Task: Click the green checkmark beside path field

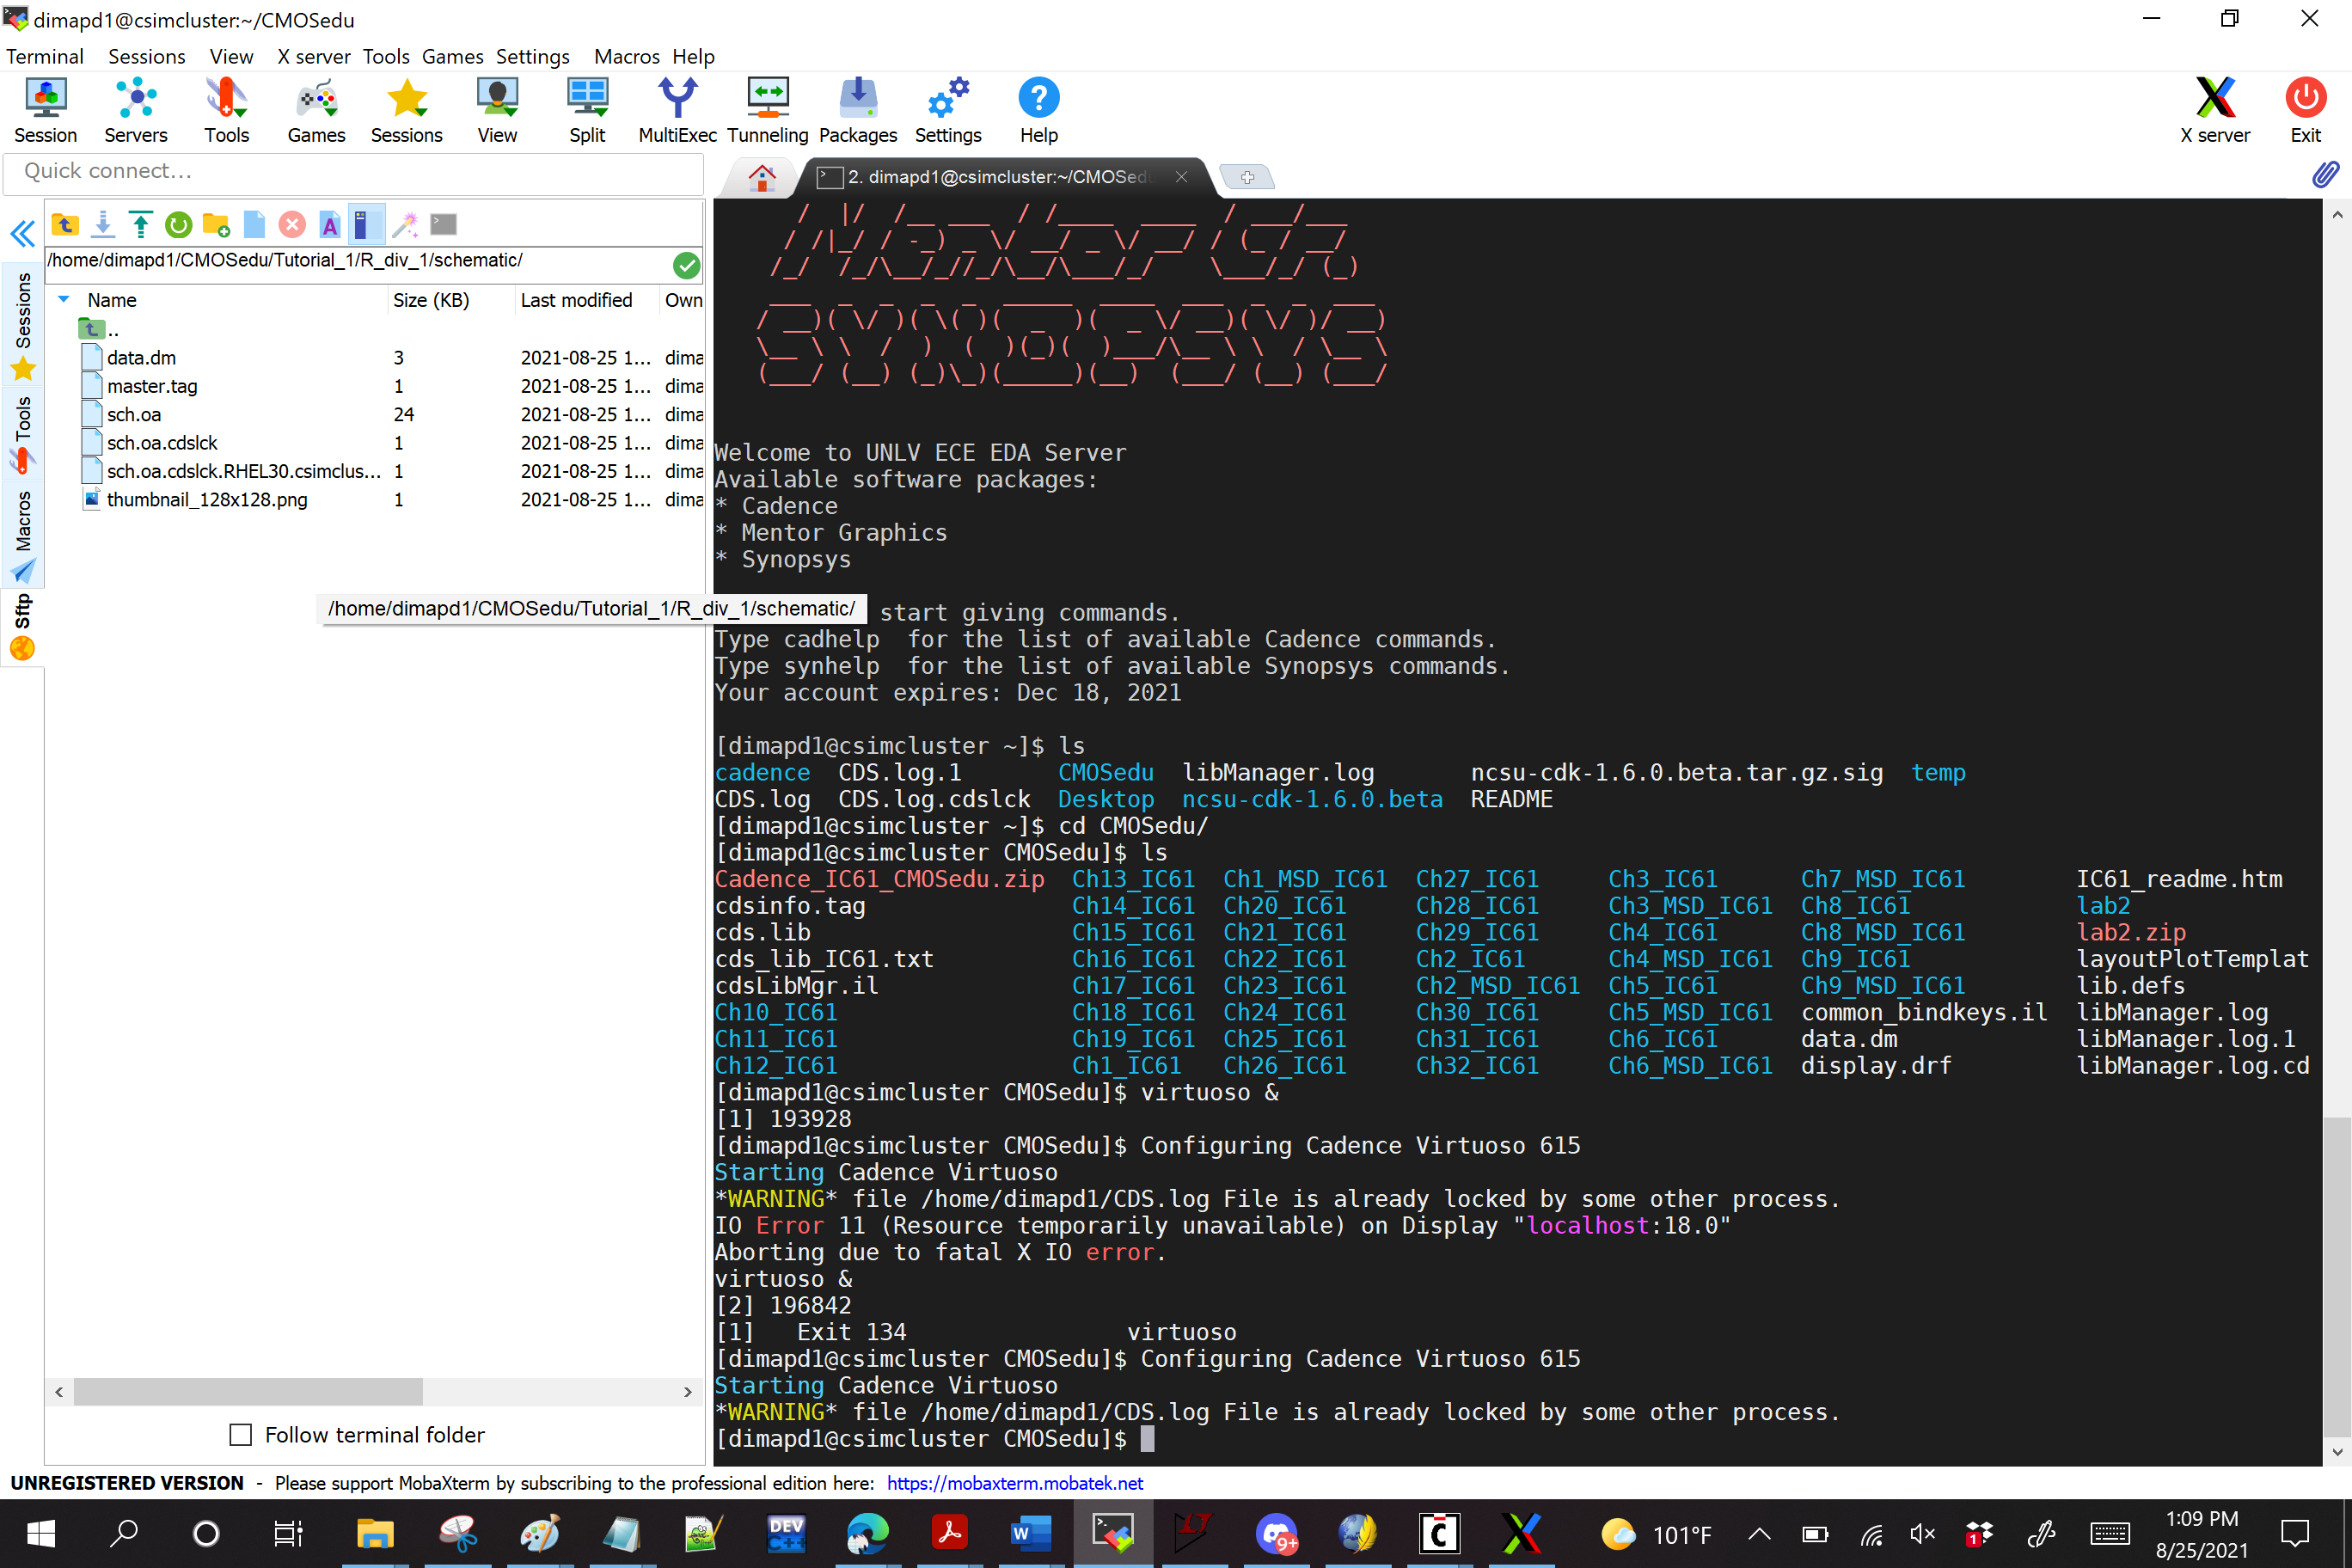Action: click(686, 265)
